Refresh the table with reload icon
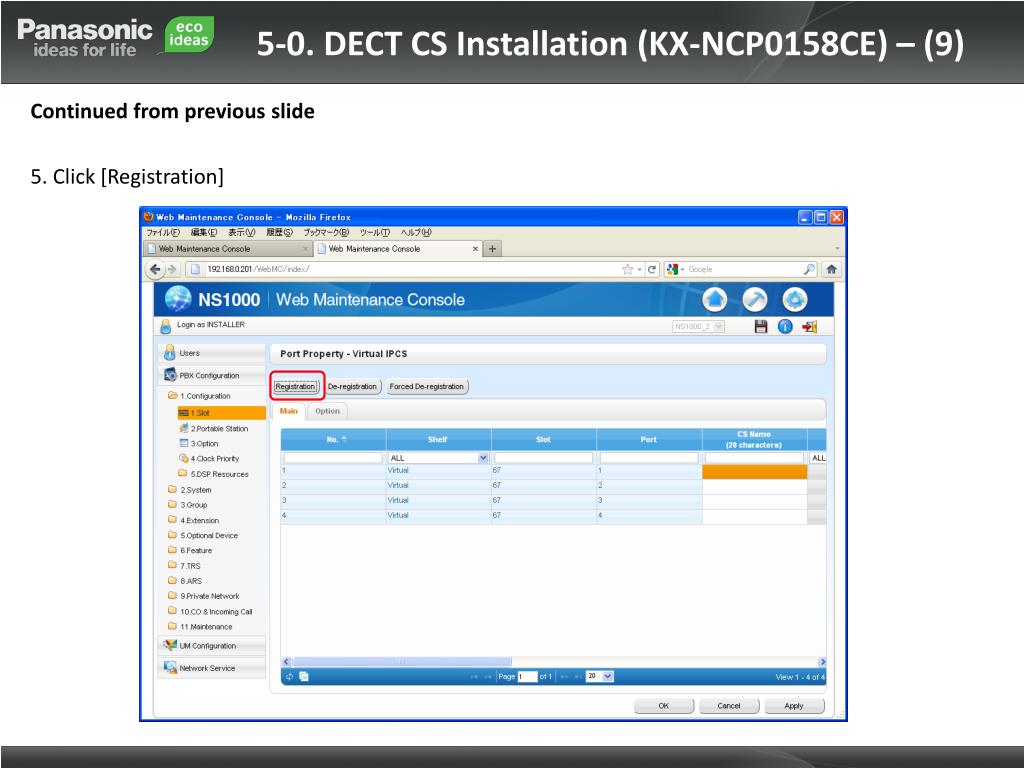 click(289, 677)
